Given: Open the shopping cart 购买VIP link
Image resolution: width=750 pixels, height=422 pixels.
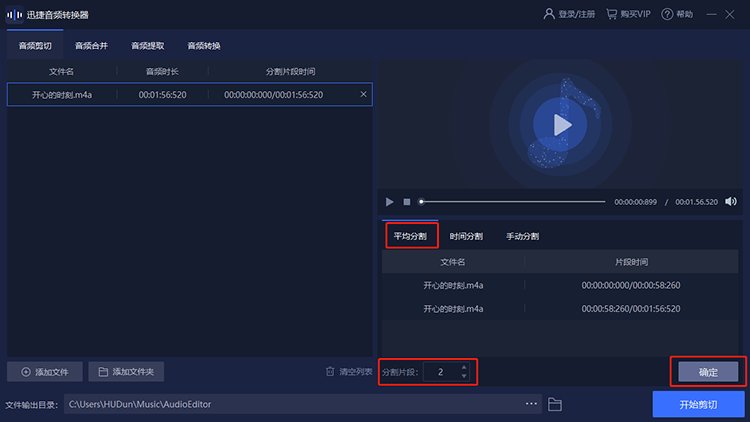Looking at the screenshot, I should 628,14.
